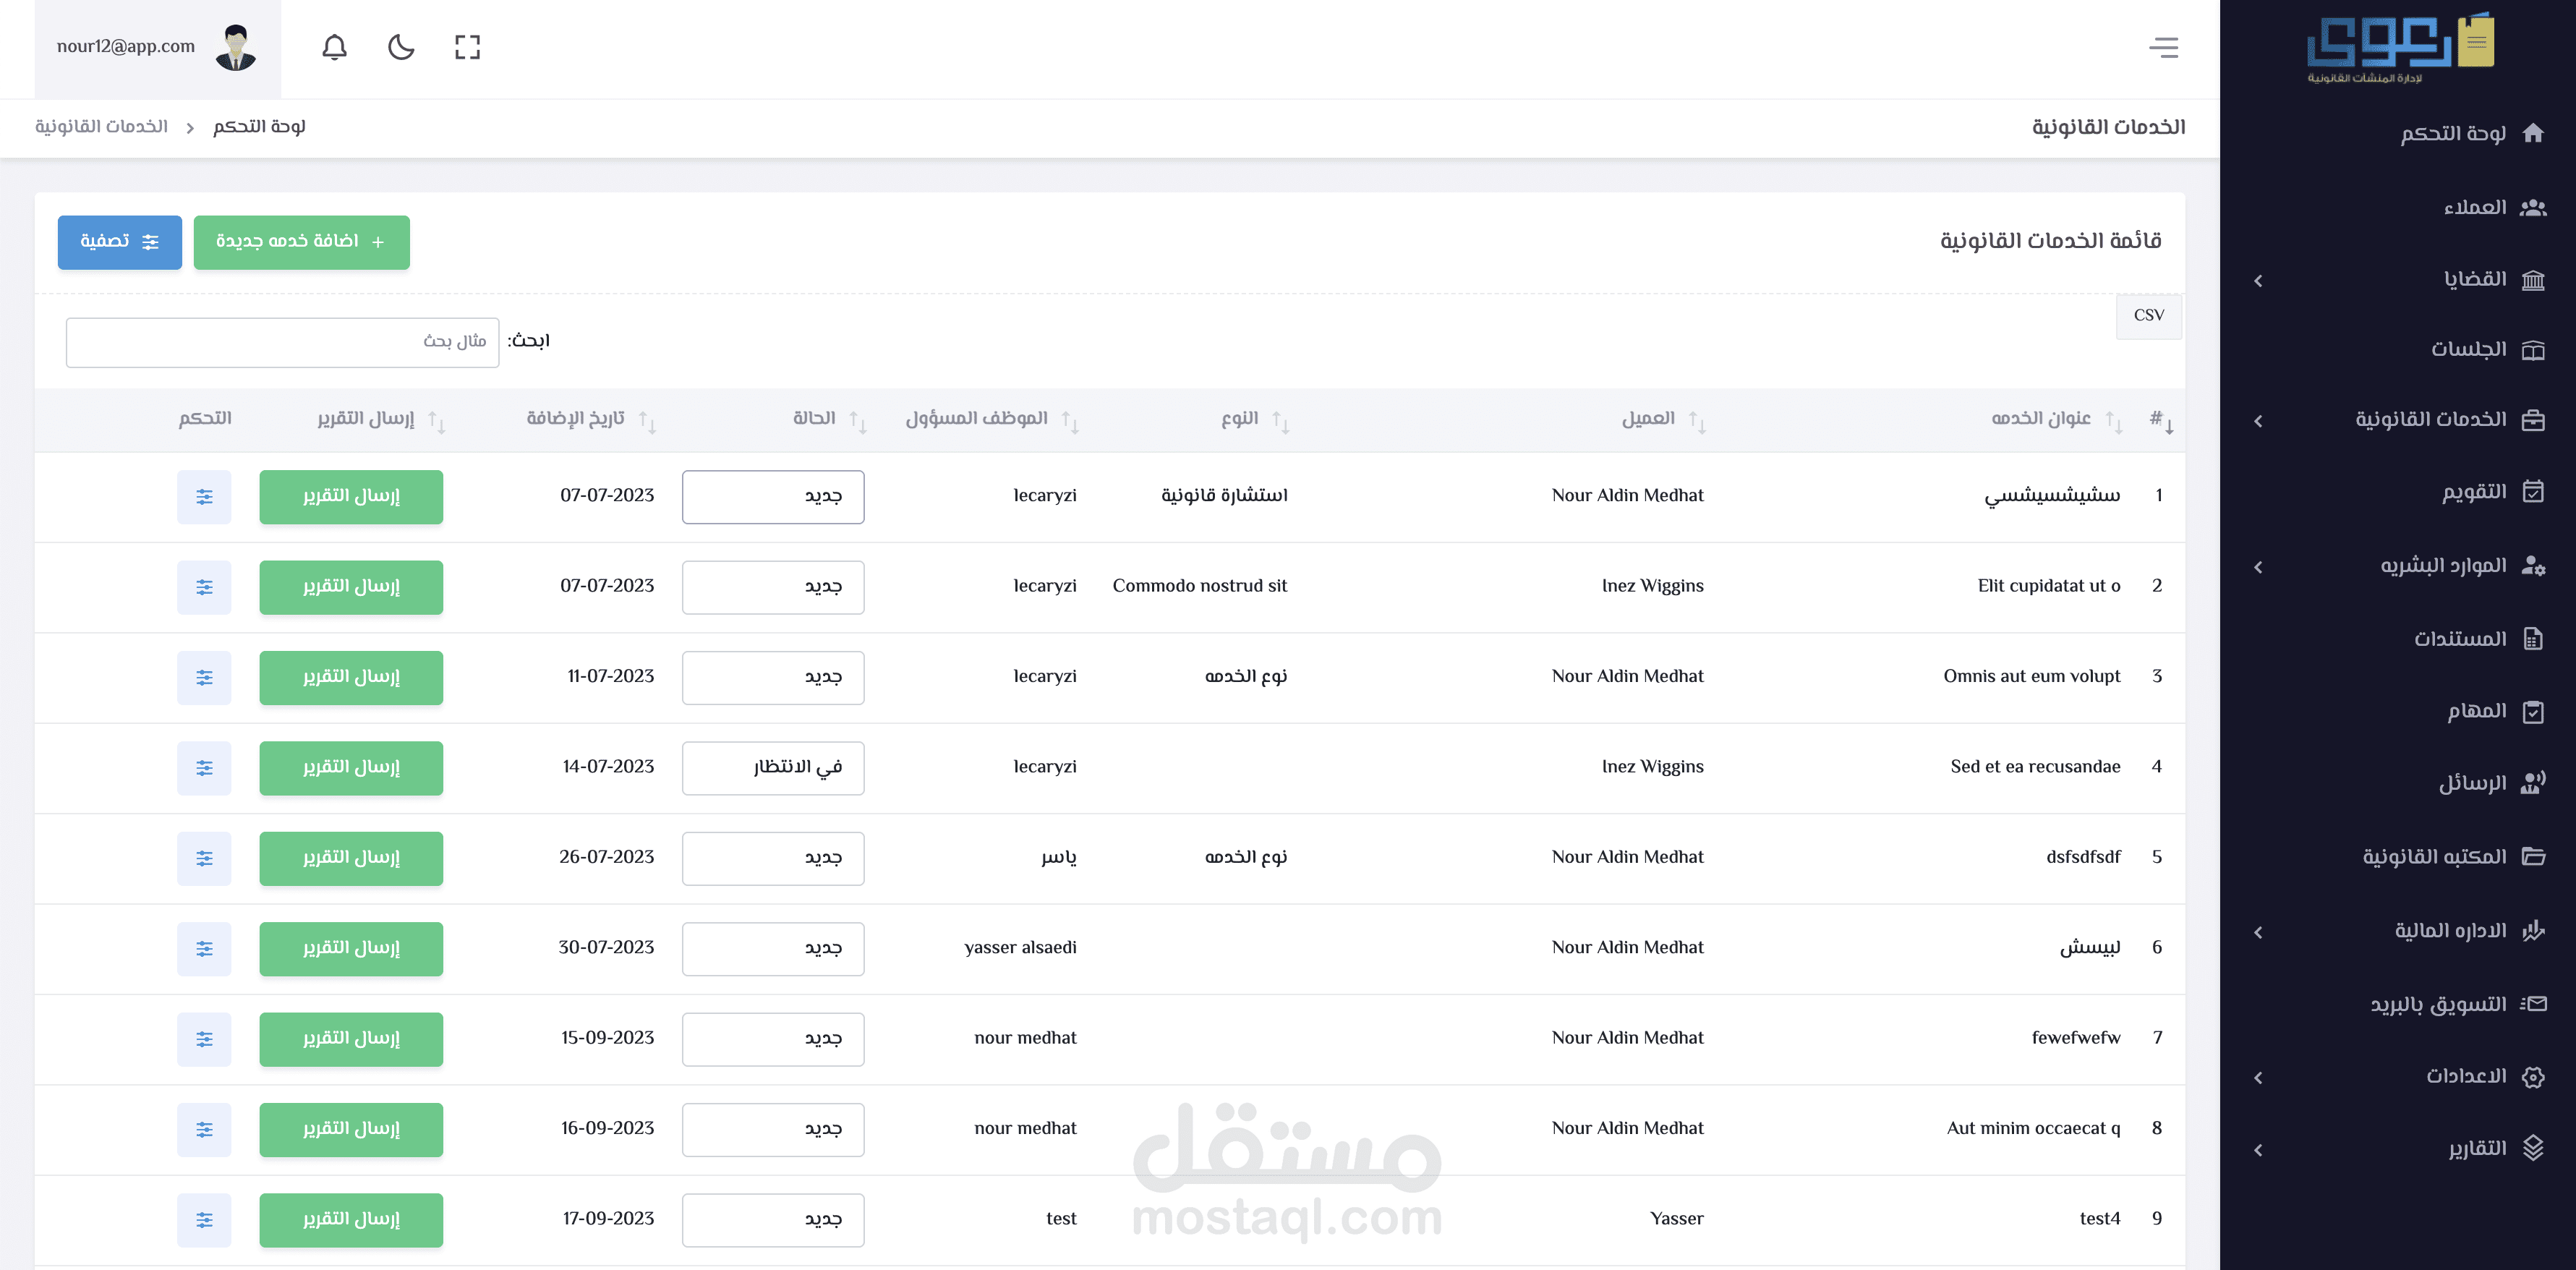This screenshot has height=1270, width=2576.
Task: Click the user avatar for nour12@app.com
Action: (x=236, y=47)
